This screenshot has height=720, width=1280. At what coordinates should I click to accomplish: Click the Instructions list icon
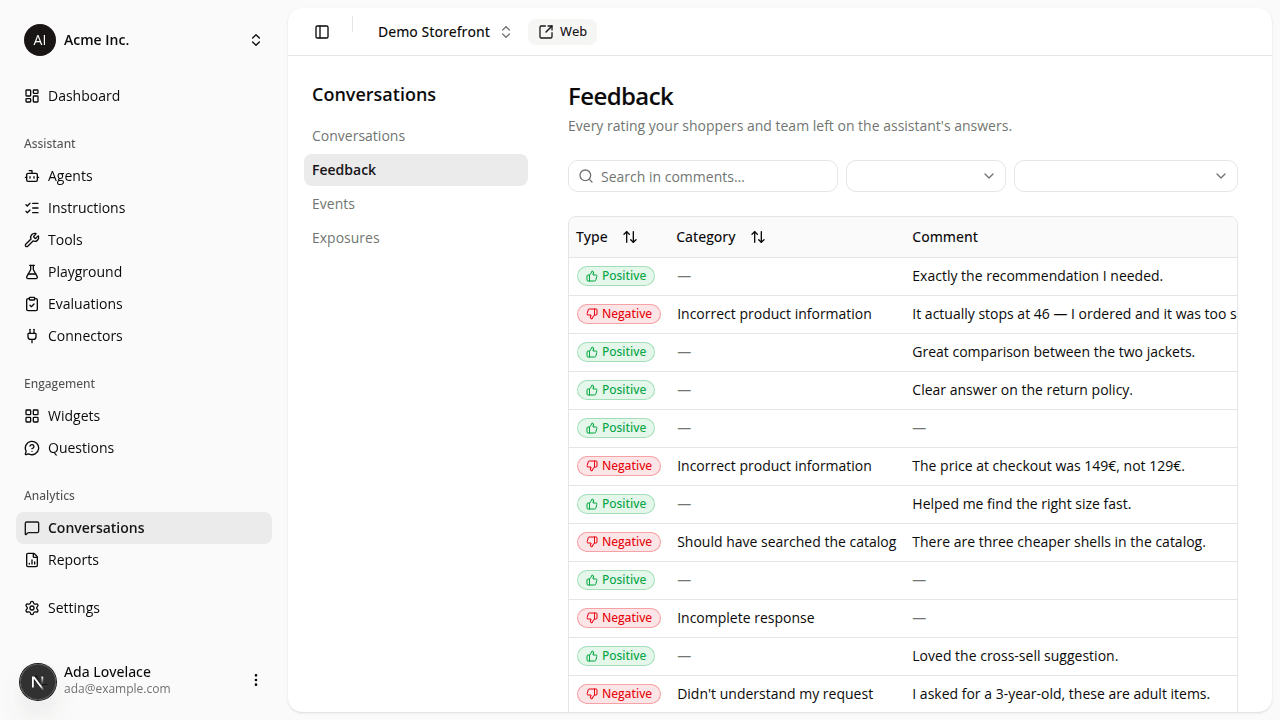[x=32, y=208]
